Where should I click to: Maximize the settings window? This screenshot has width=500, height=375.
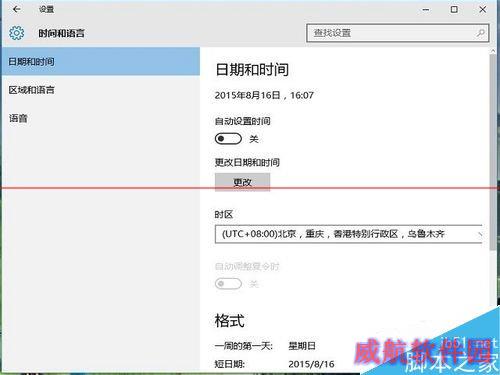tap(454, 9)
